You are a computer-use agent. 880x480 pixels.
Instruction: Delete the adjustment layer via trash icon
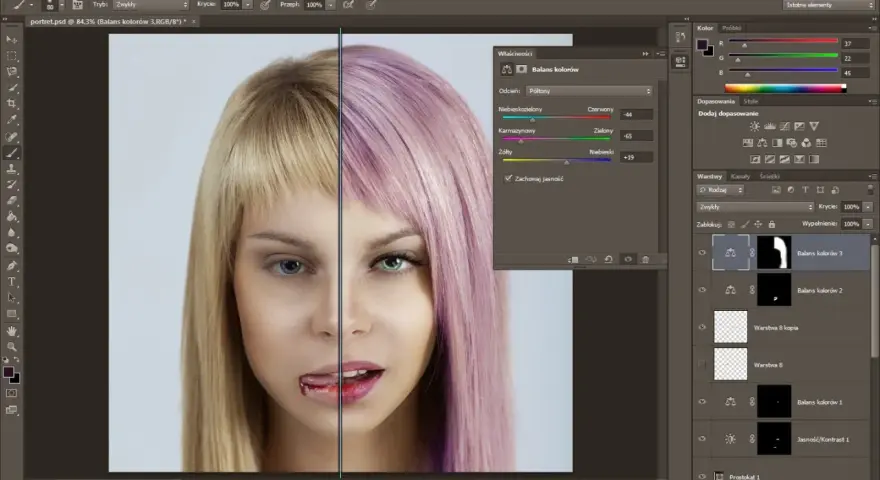645,259
